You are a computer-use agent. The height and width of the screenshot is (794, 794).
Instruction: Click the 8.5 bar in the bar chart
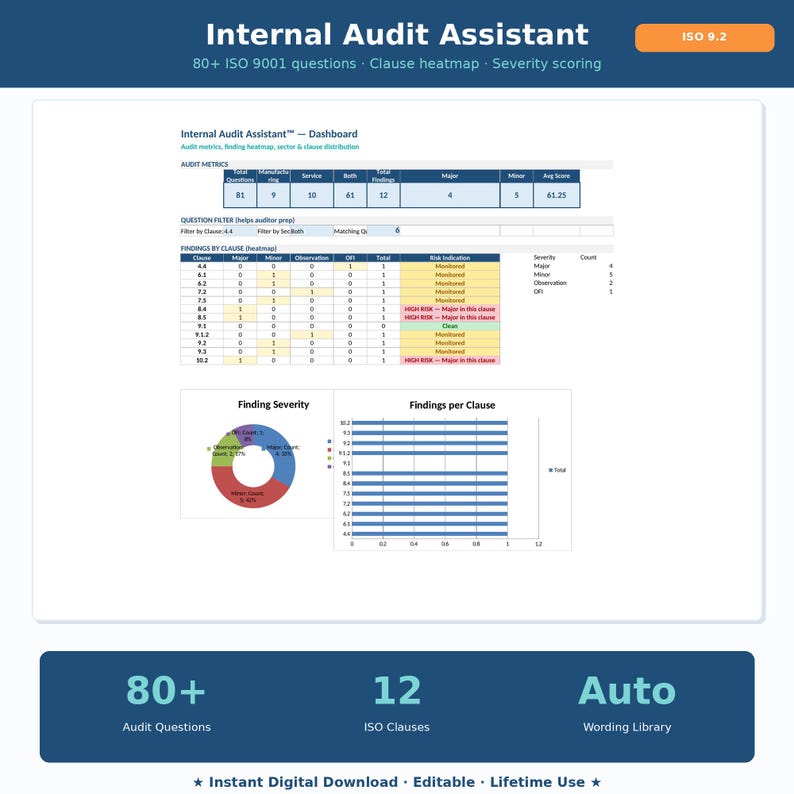[x=429, y=473]
